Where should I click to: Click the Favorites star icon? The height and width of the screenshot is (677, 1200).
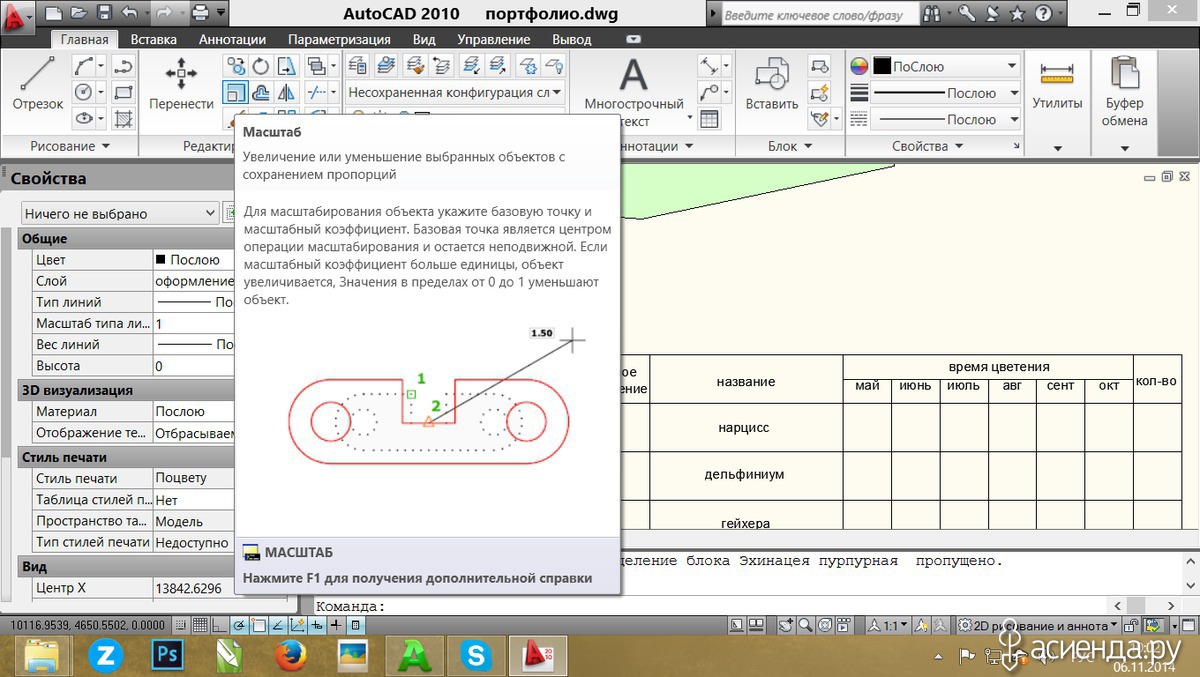tap(1017, 14)
